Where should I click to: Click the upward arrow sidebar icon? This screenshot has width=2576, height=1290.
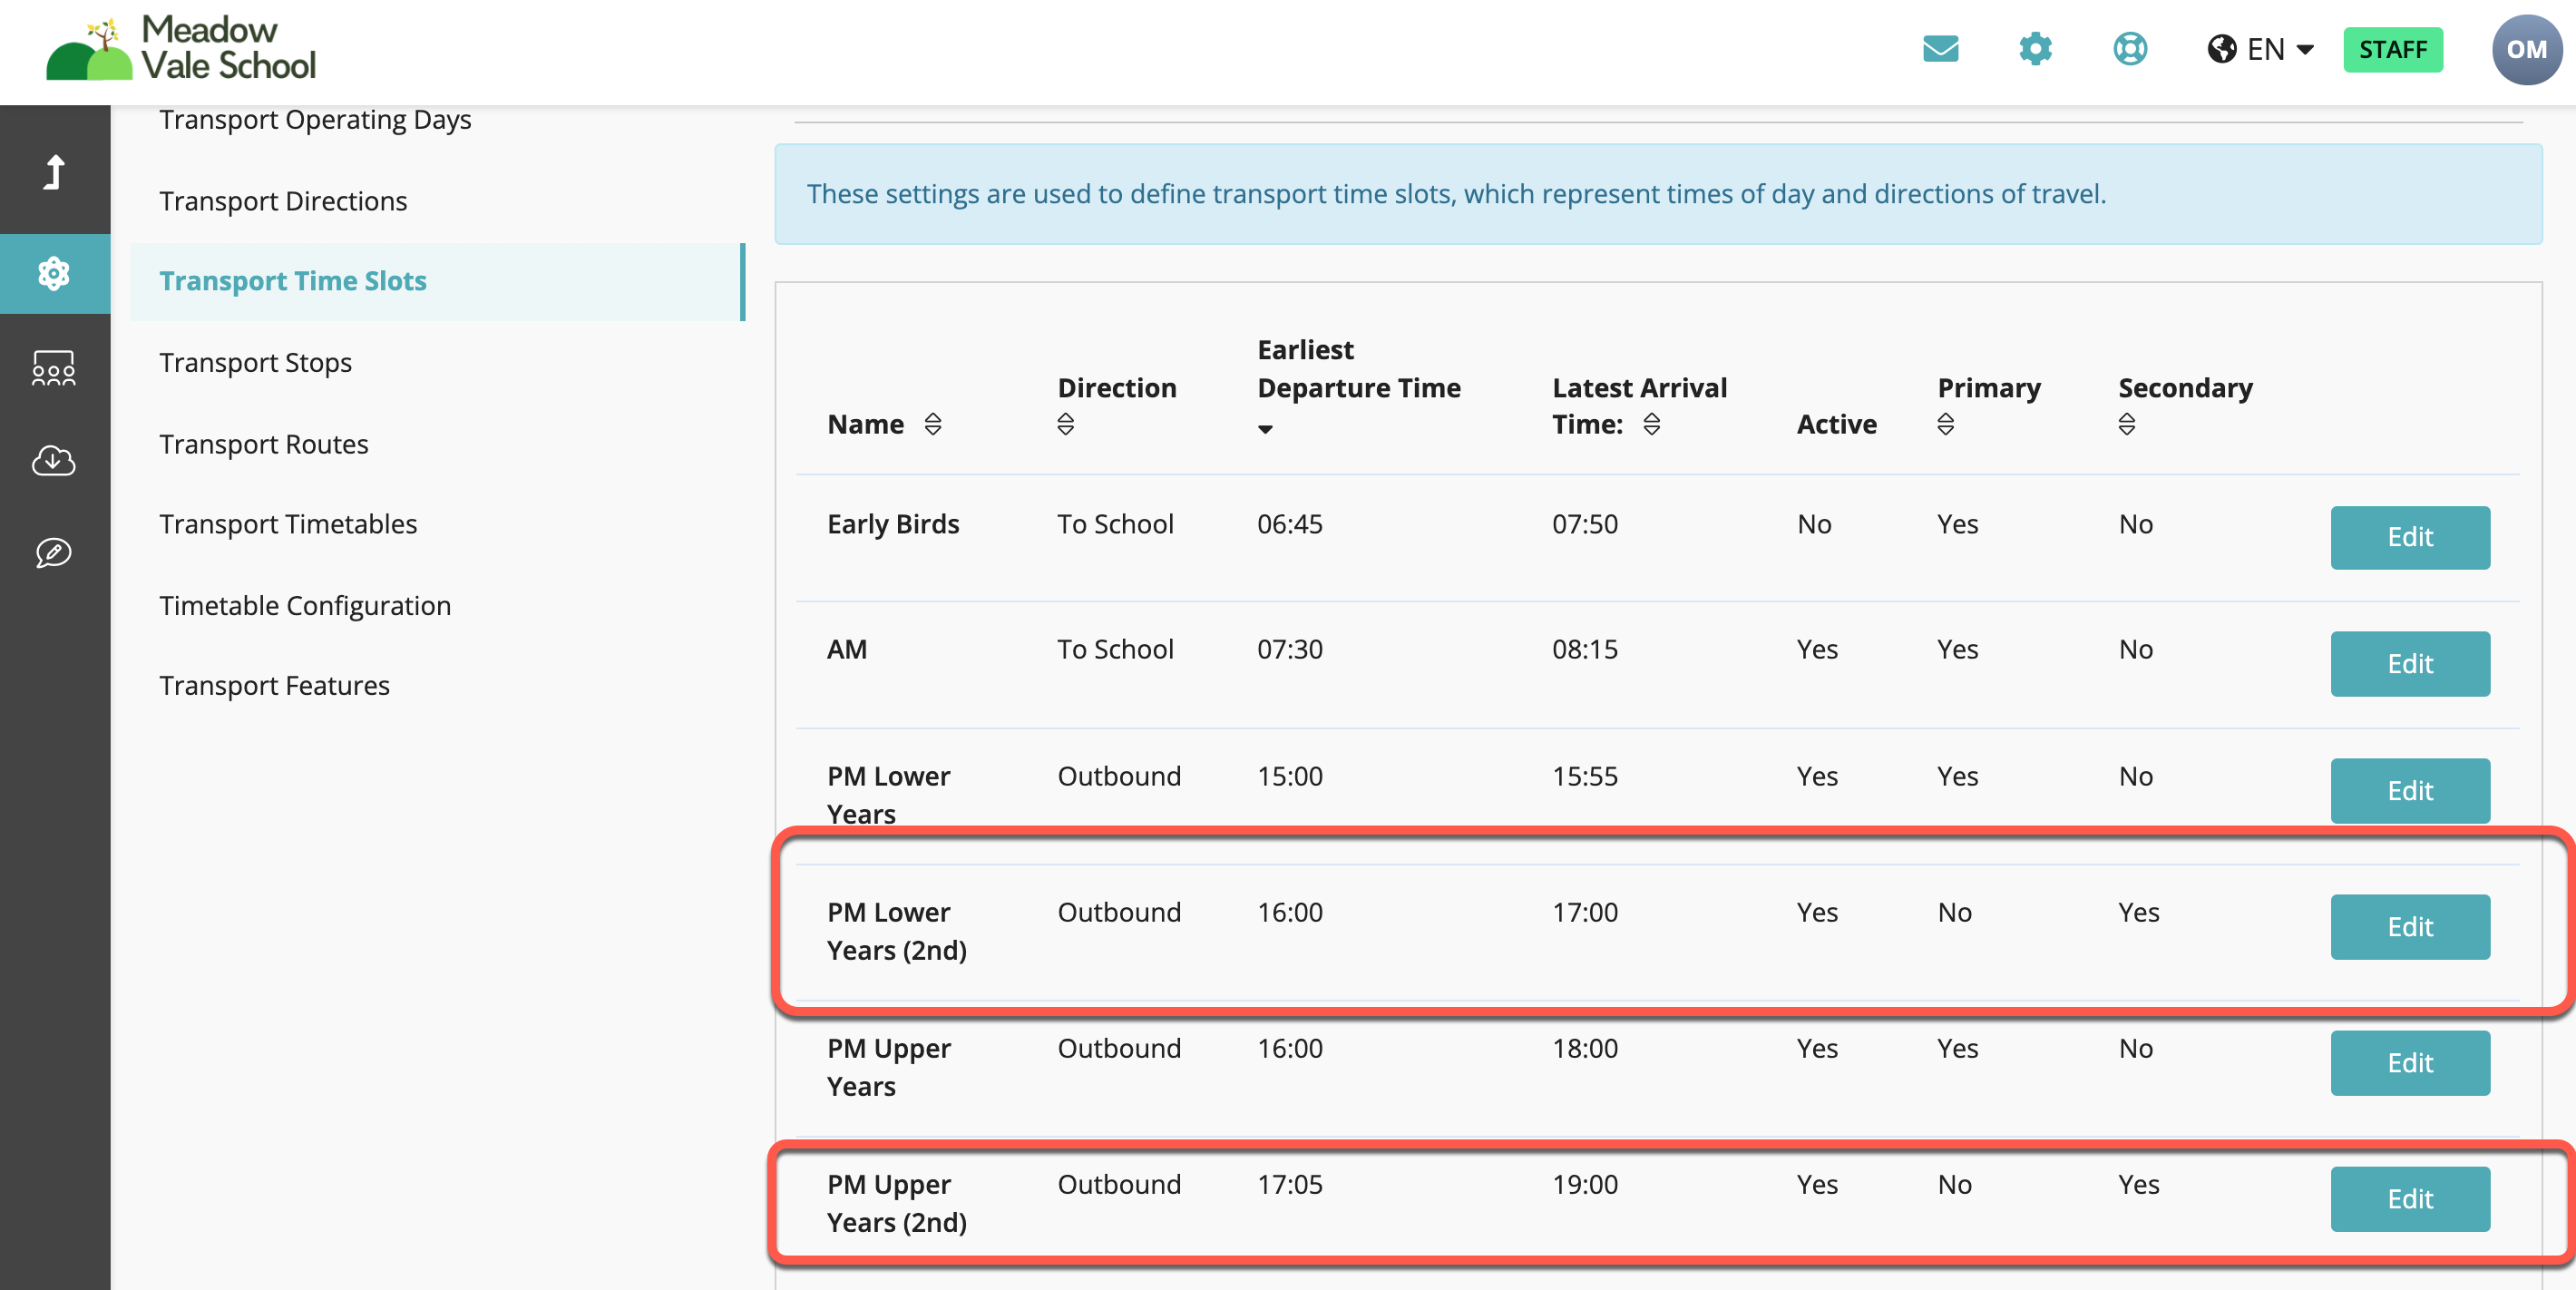coord(54,172)
